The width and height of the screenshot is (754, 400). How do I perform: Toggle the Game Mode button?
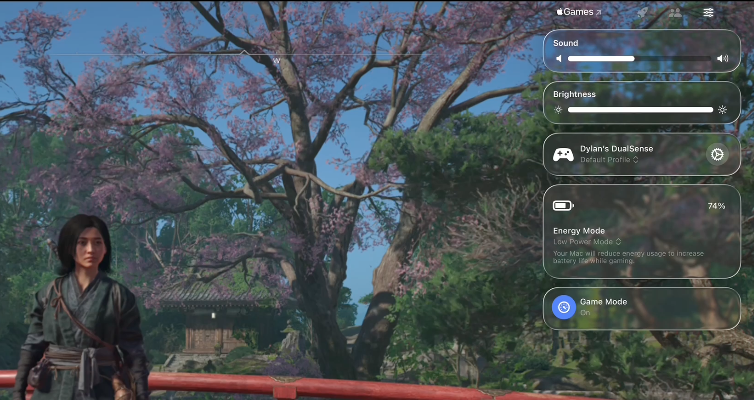[564, 307]
